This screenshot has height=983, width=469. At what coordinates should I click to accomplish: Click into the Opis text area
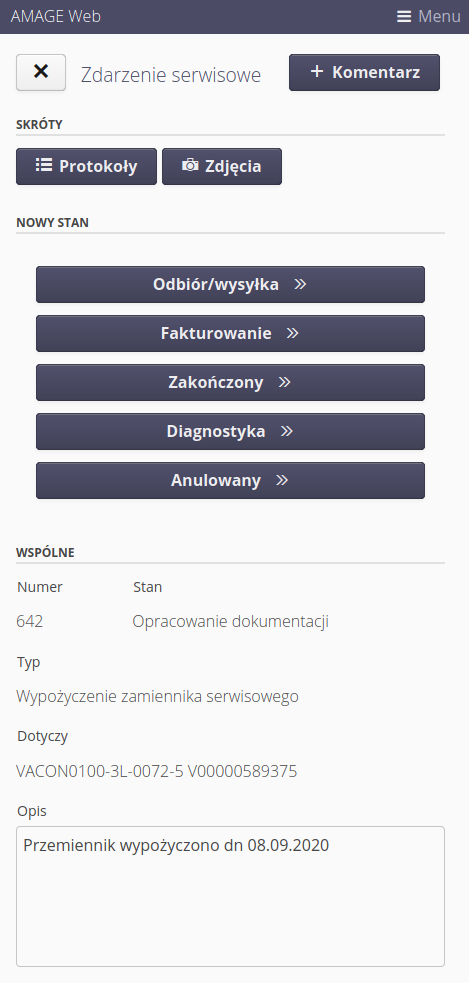point(231,896)
